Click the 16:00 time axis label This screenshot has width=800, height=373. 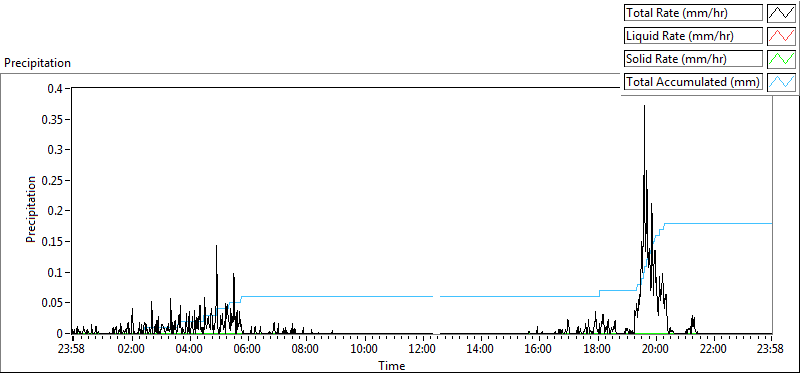tap(538, 350)
